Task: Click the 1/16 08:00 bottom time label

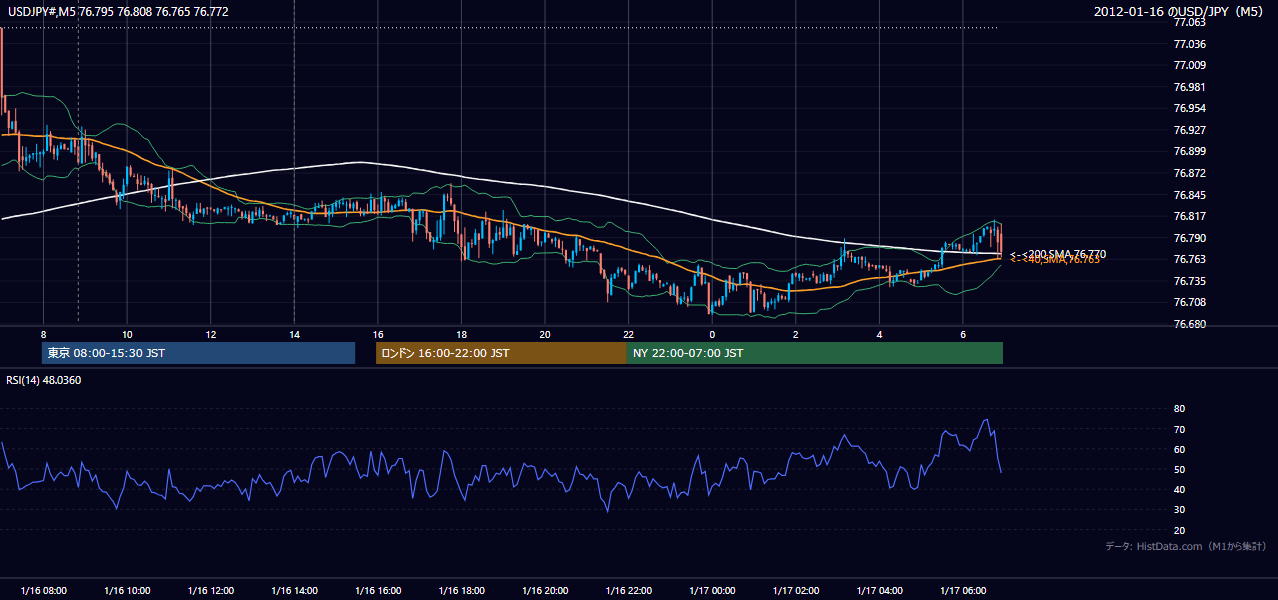Action: tap(43, 590)
